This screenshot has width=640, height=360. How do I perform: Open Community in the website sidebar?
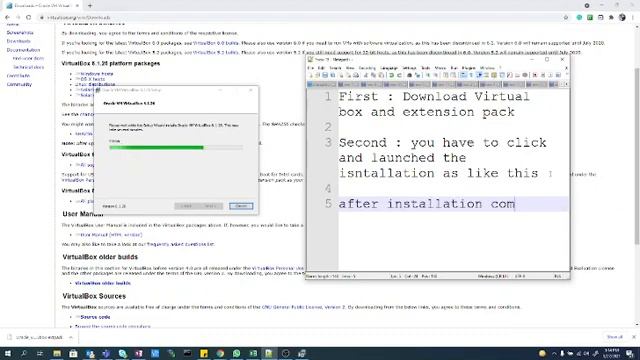click(19, 84)
